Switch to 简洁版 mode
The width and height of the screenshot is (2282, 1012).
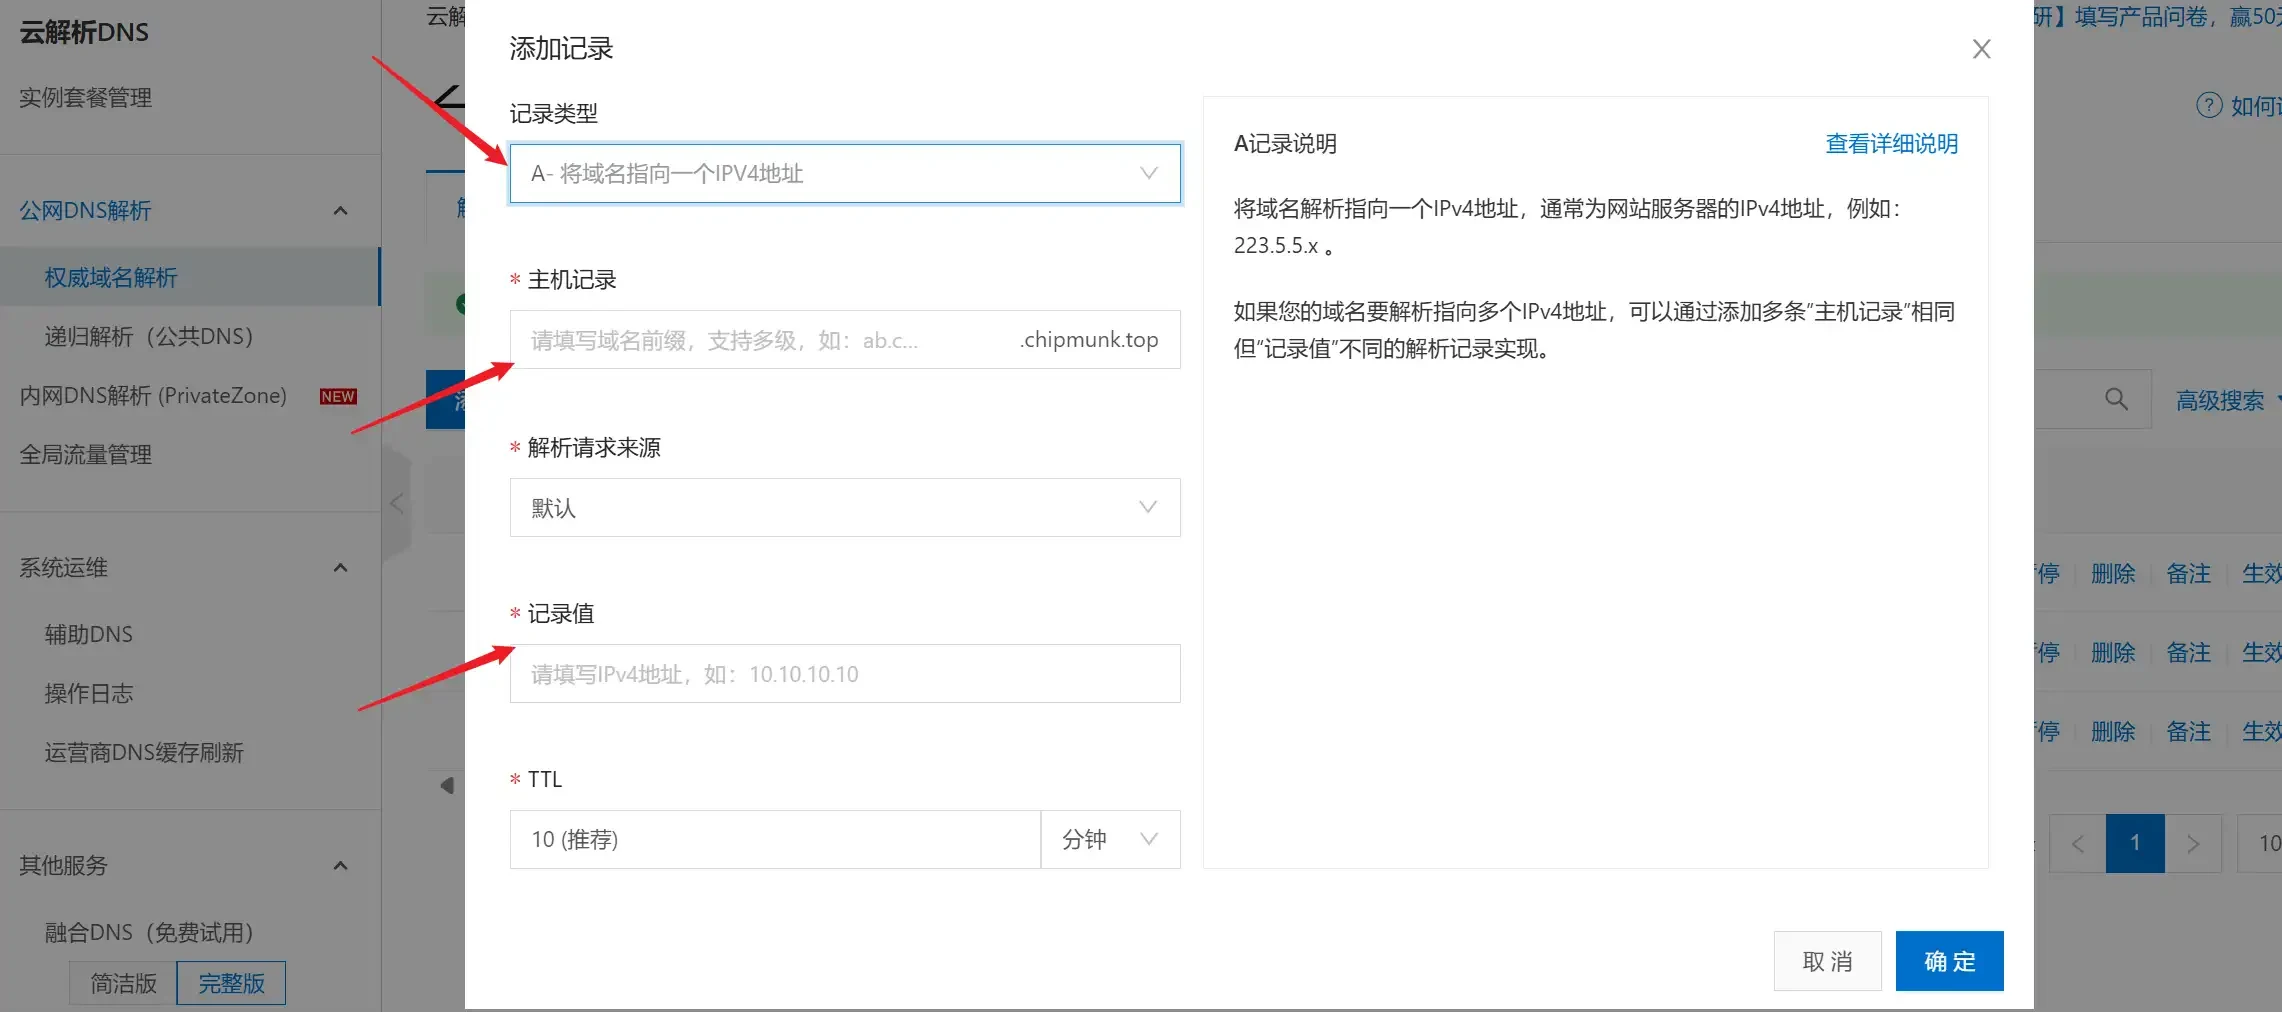point(120,983)
